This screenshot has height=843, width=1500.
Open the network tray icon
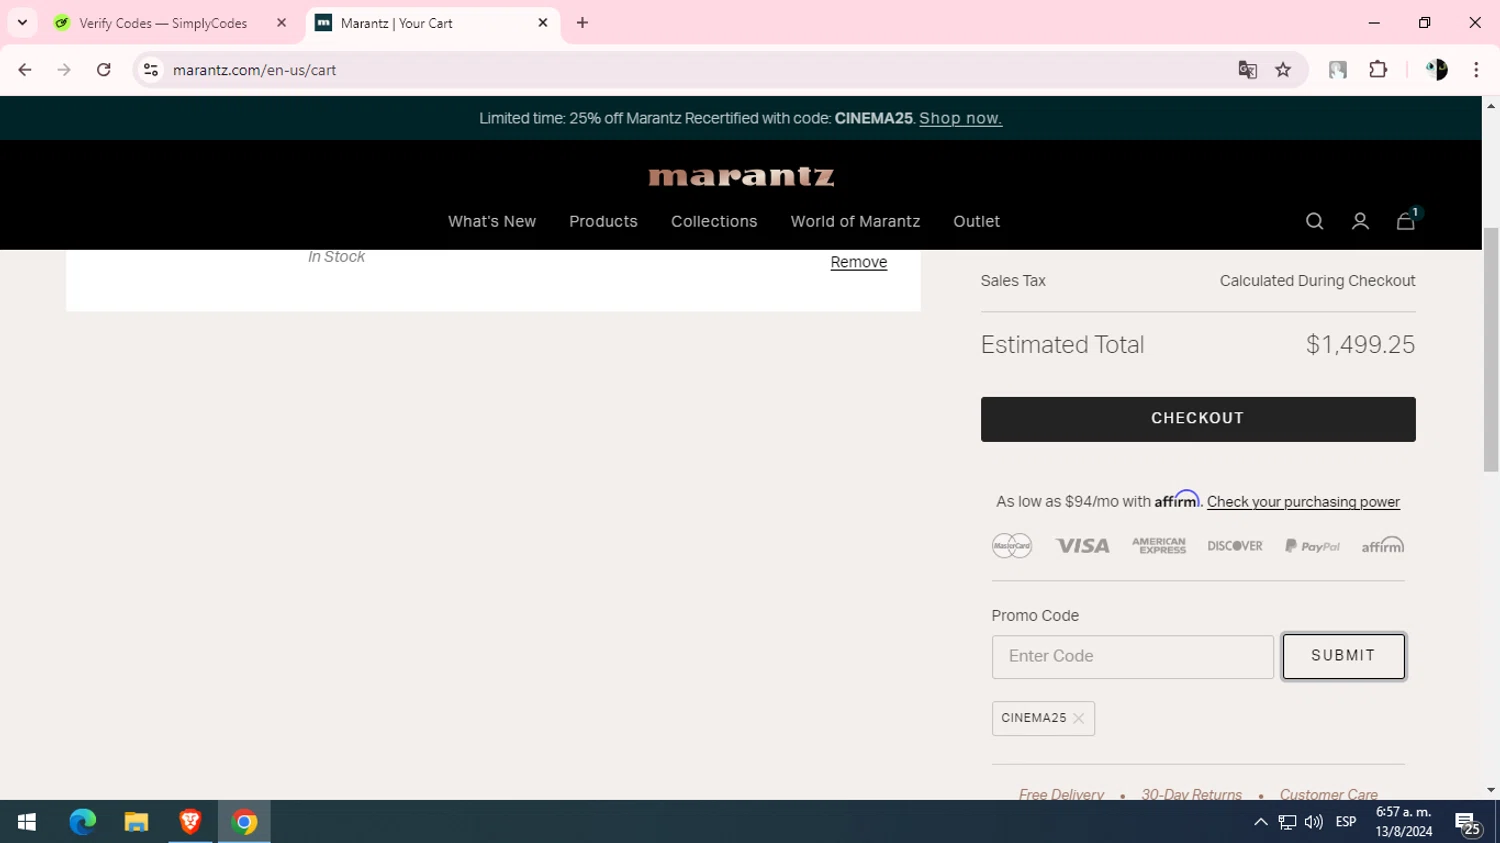click(1287, 822)
